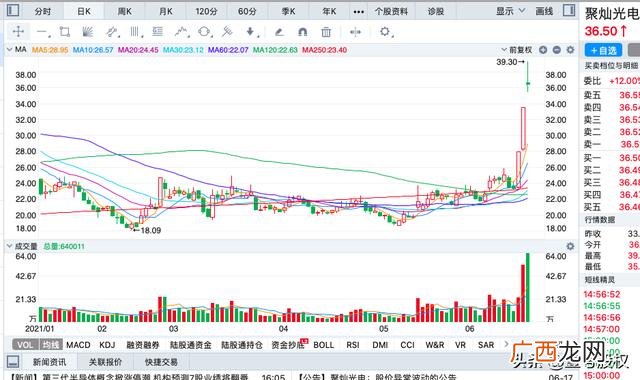Toggle the magnet snap tool
640x380 pixels.
pos(302,31)
